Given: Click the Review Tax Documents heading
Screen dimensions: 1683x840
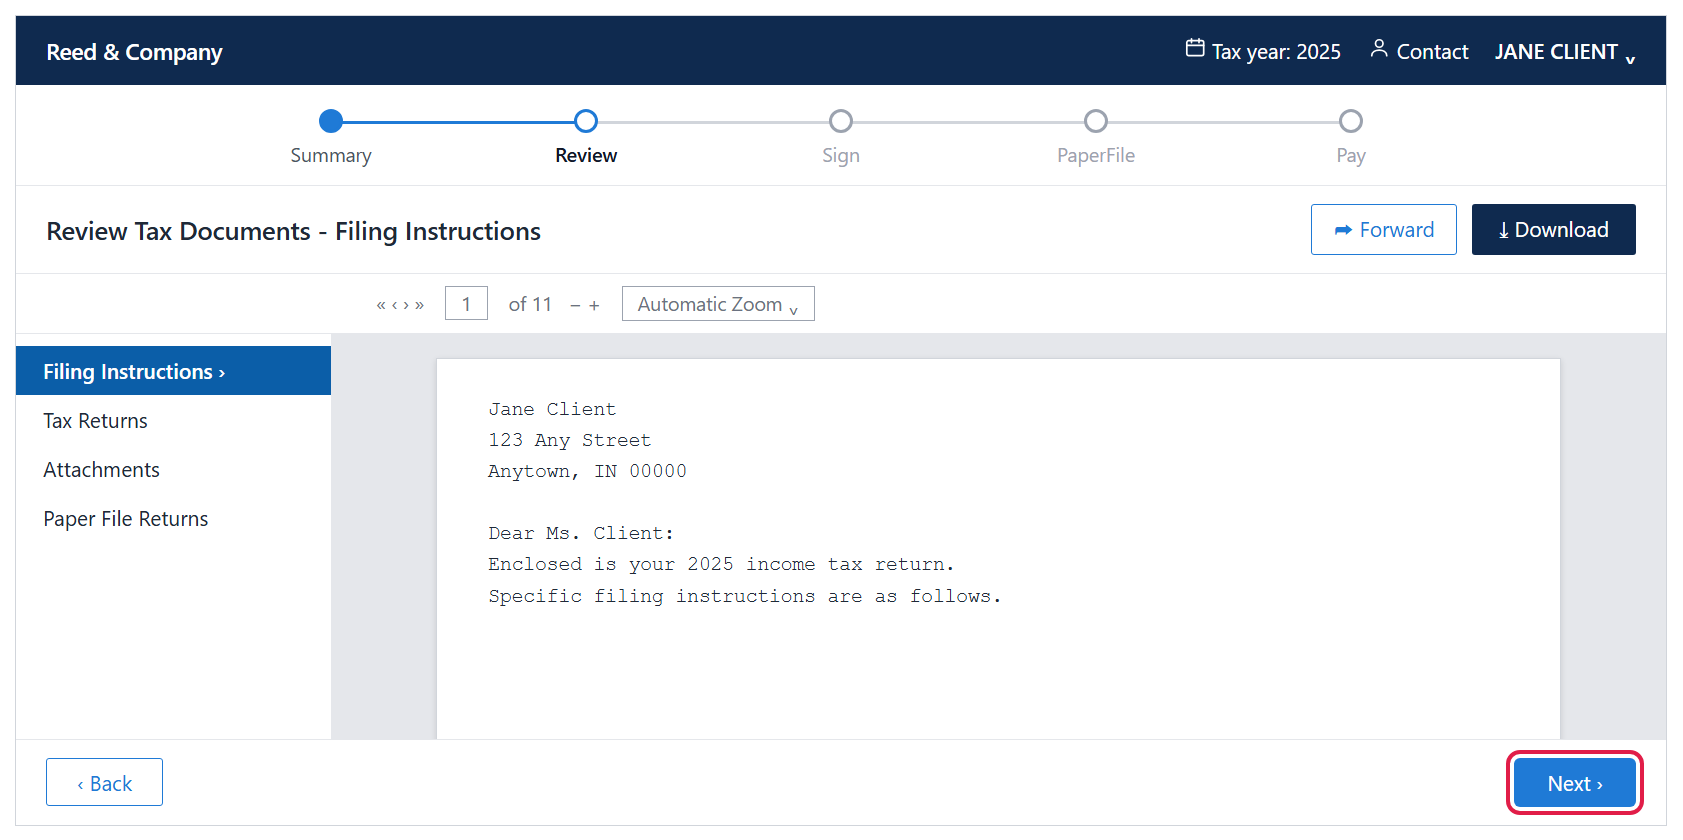Looking at the screenshot, I should coord(293,231).
